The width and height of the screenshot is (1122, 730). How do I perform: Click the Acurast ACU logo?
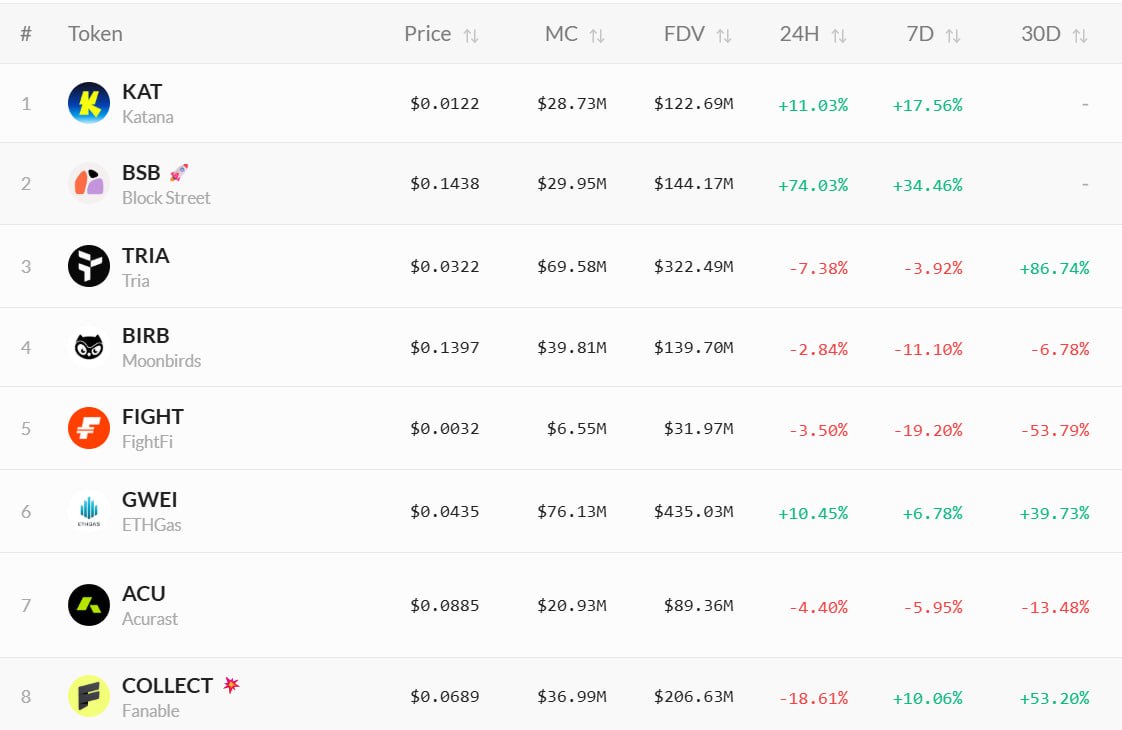[x=89, y=605]
